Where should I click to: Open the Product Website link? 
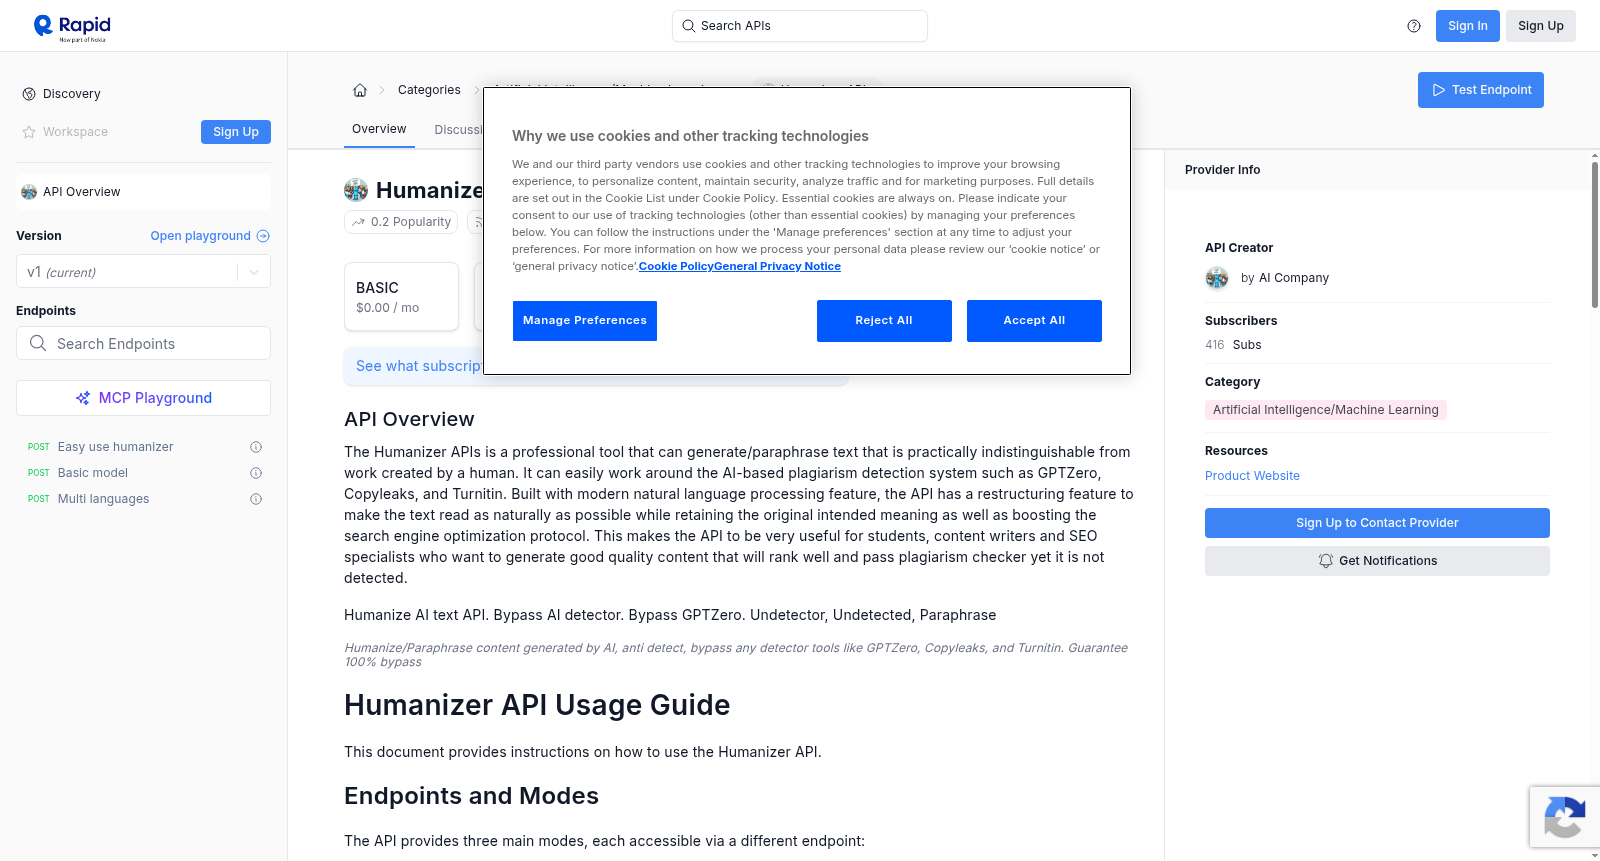[x=1252, y=476]
